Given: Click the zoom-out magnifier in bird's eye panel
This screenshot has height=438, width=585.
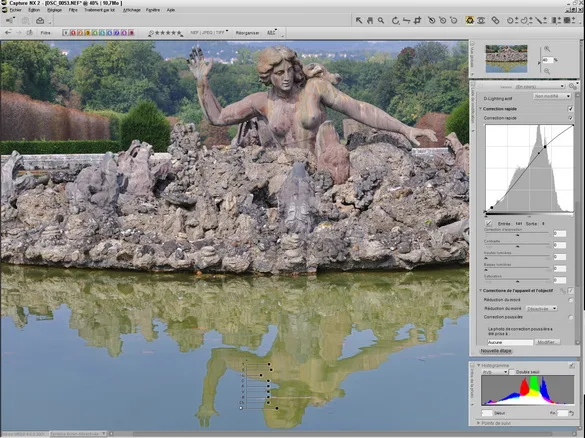Looking at the screenshot, I should pos(547,71).
